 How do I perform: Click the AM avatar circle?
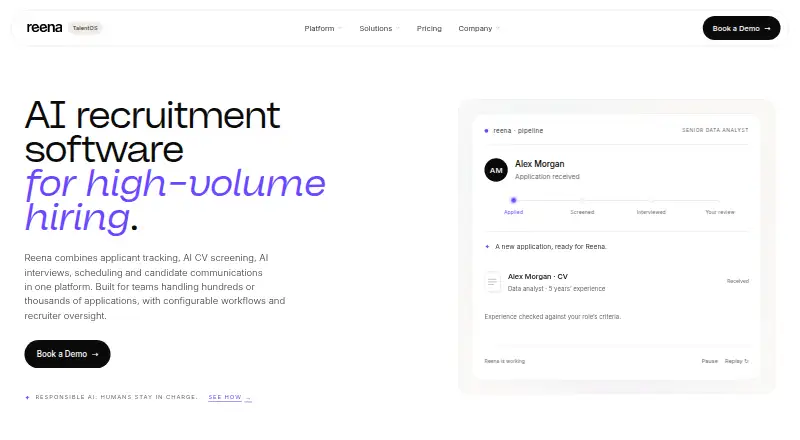pyautogui.click(x=496, y=170)
